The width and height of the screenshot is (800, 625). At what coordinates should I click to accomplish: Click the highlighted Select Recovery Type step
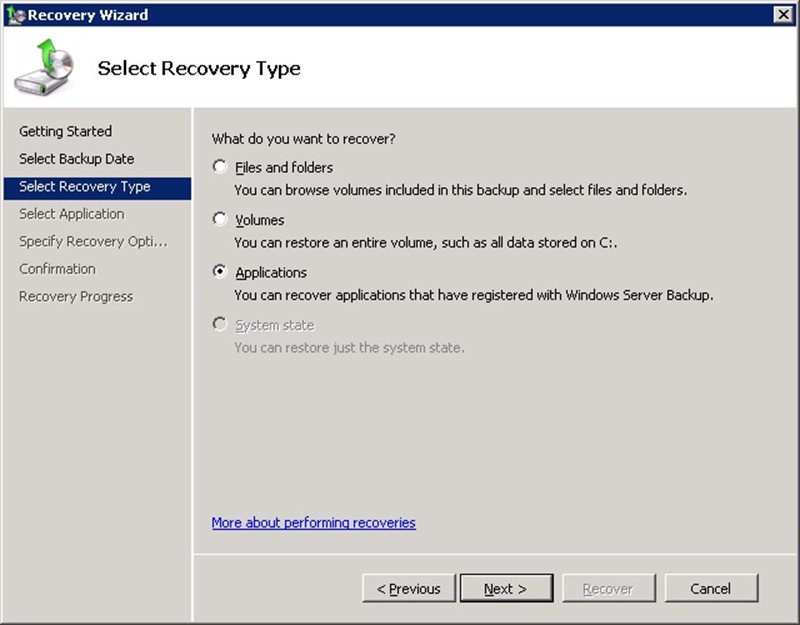(85, 187)
